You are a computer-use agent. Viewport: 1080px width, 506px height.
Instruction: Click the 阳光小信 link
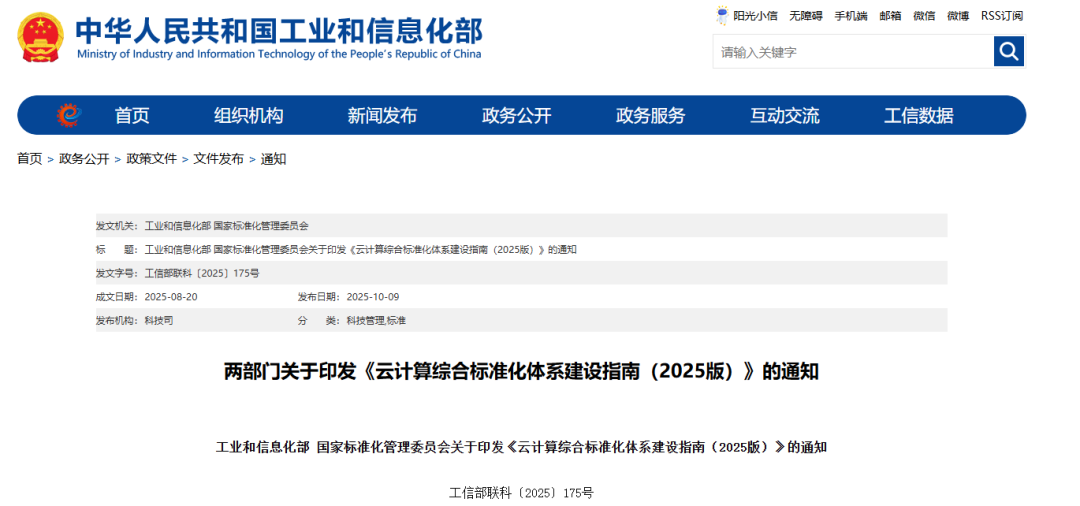point(755,16)
